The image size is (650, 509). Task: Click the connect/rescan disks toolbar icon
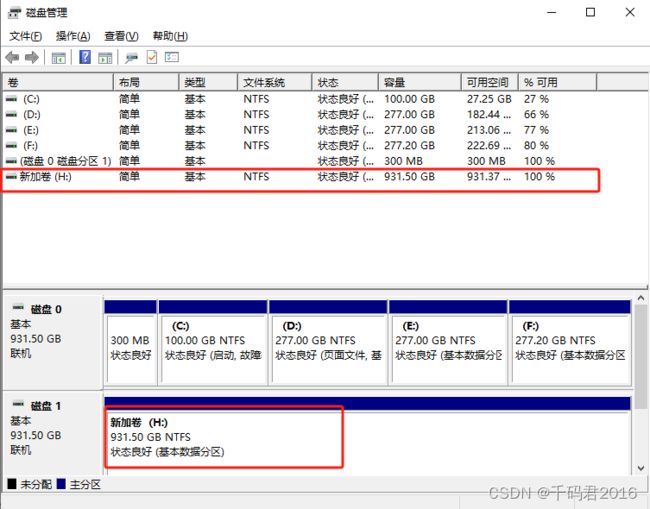(131, 58)
